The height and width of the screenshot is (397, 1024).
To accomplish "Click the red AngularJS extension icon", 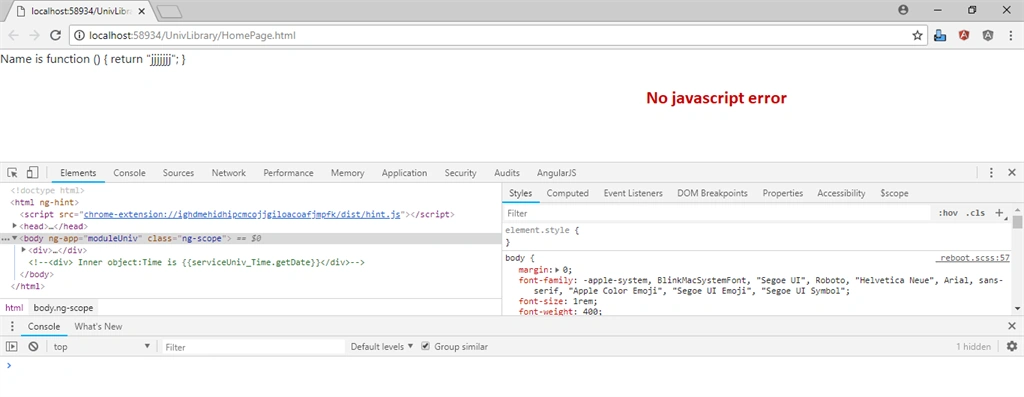I will pos(964,35).
